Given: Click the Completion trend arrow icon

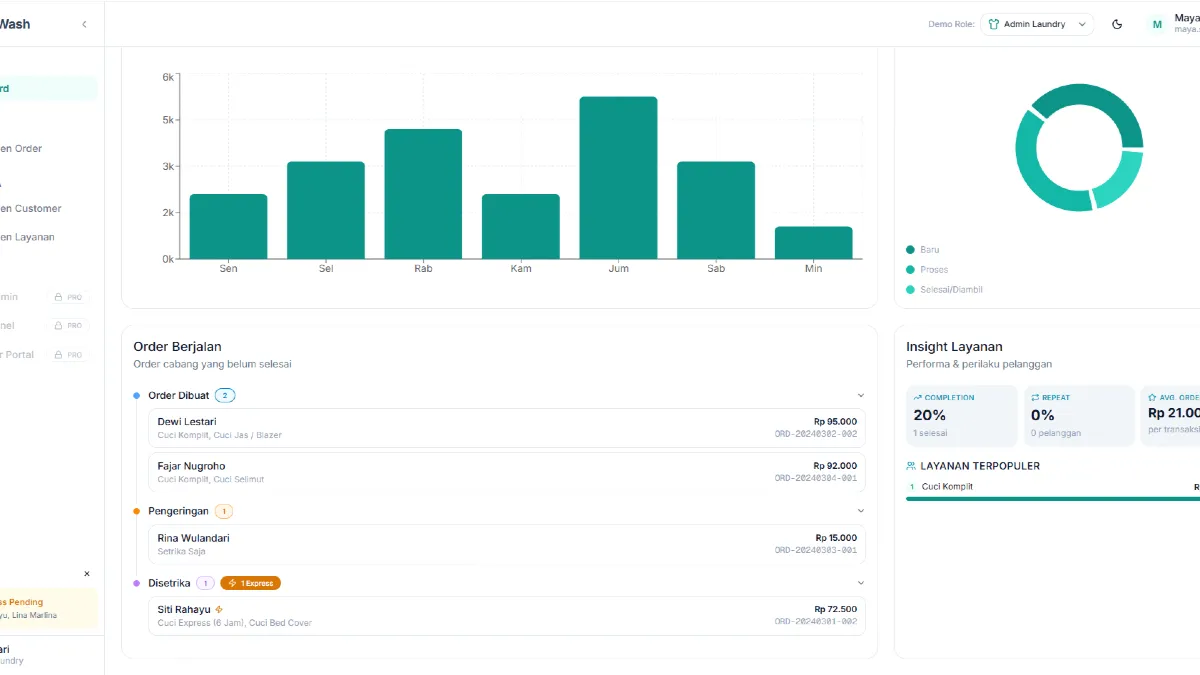Looking at the screenshot, I should coord(917,397).
